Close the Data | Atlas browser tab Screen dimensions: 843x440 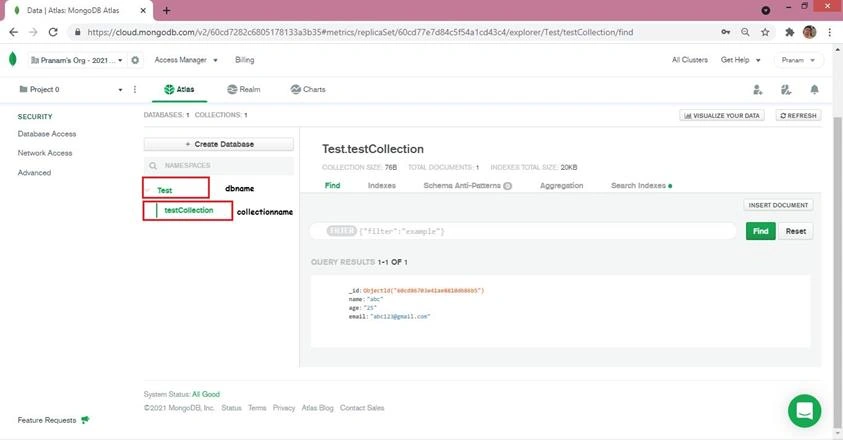pyautogui.click(x=143, y=10)
